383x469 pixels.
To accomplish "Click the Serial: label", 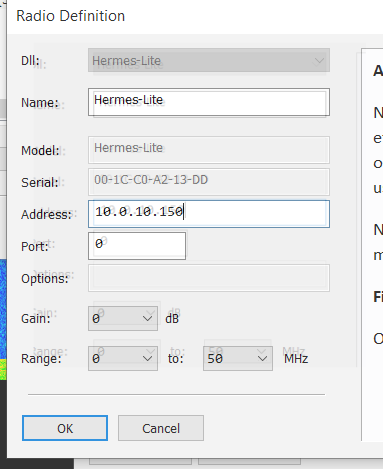I will tap(40, 182).
